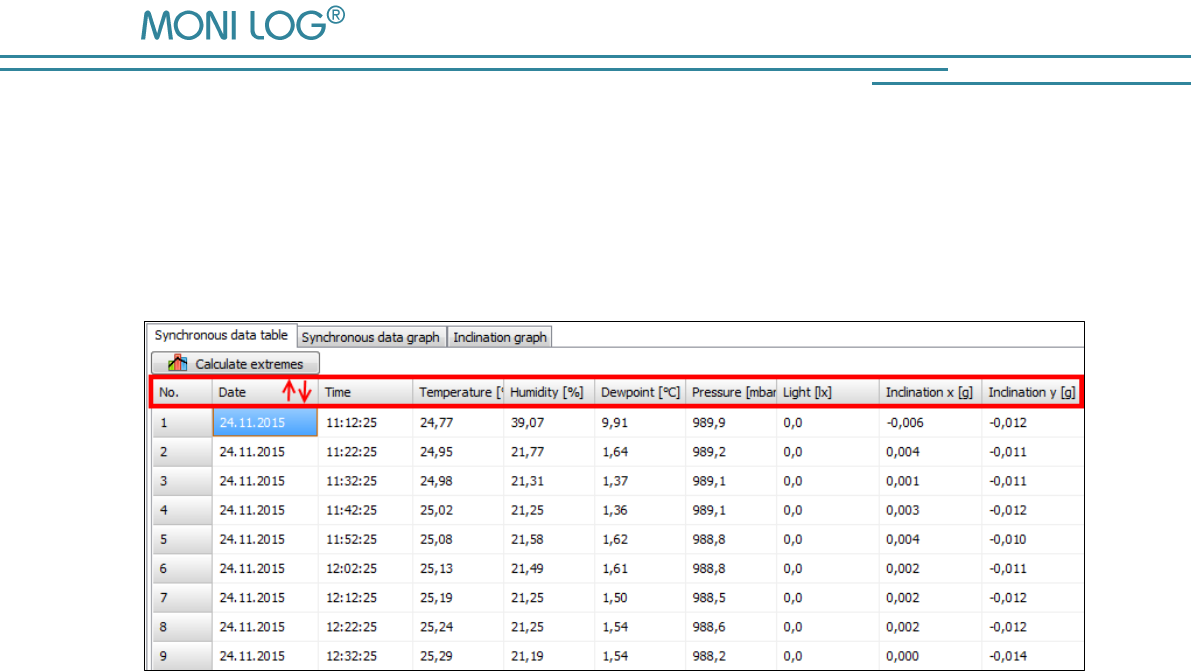Sort by the No. column header

(182, 392)
